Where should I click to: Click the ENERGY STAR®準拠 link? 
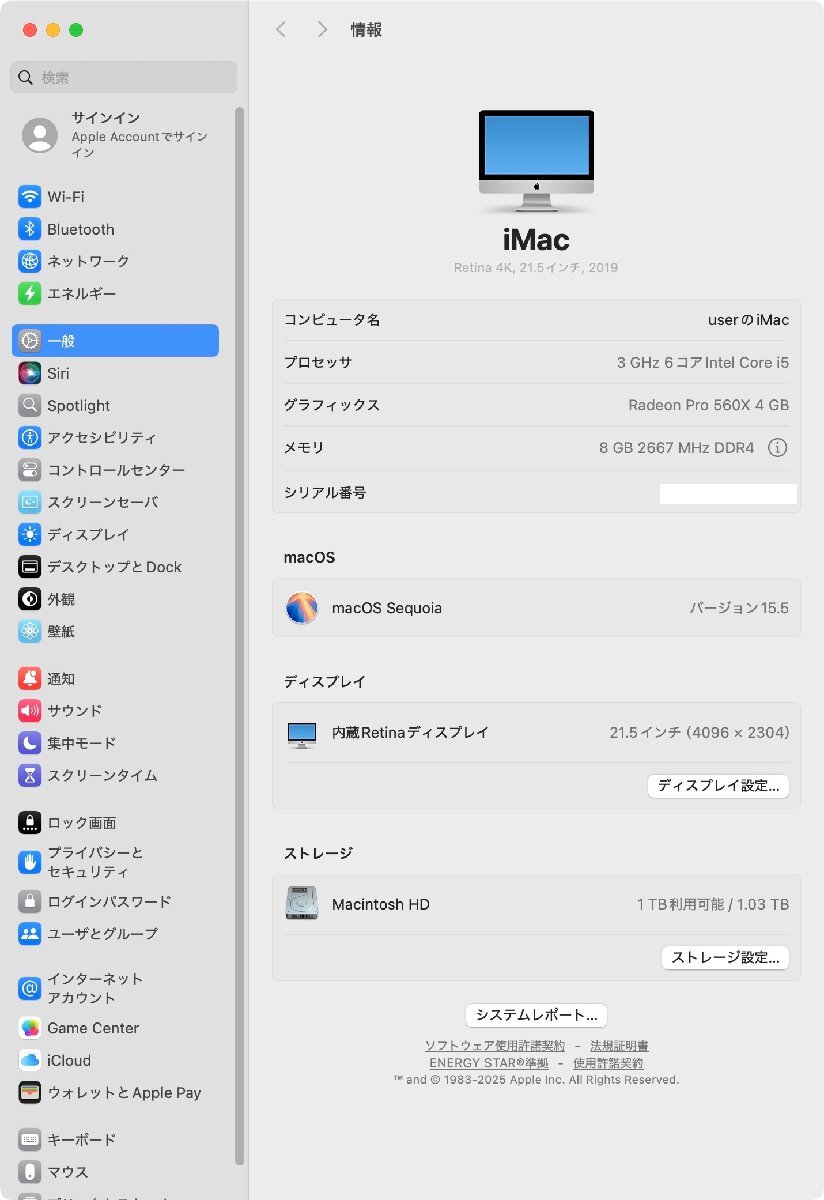[x=489, y=1063]
